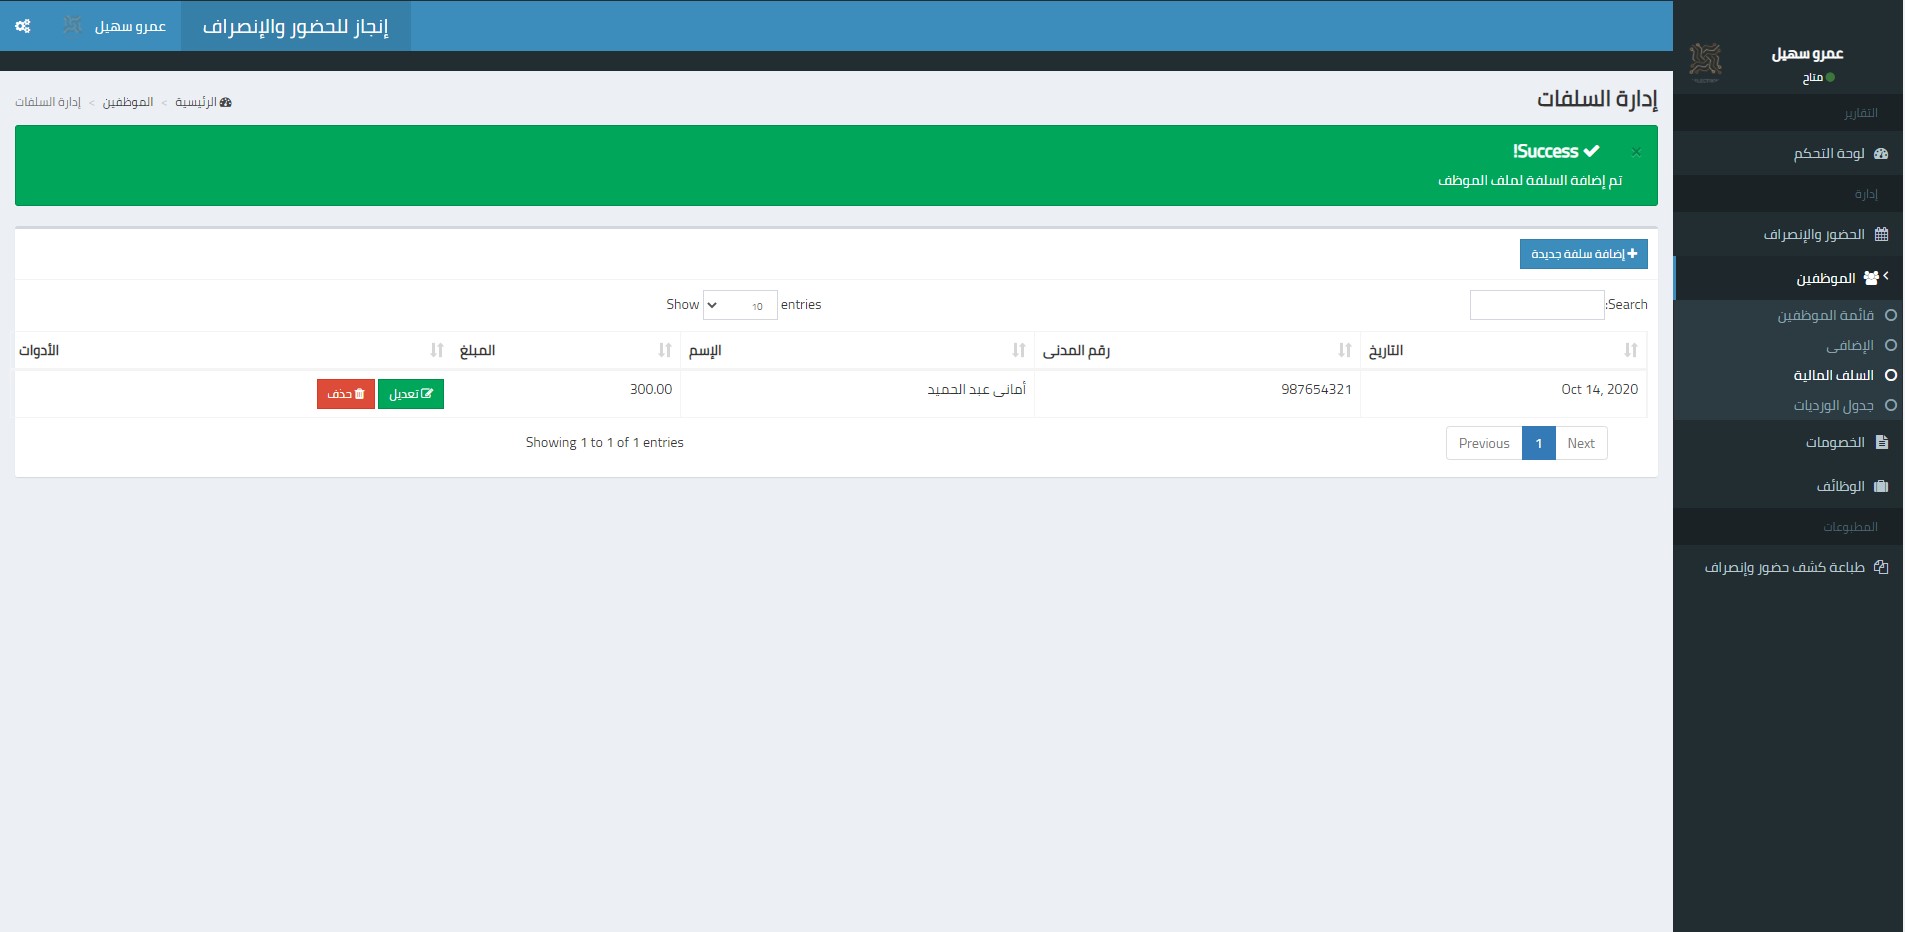
Task: Sort by رقم المدنى column arrows
Action: pos(1345,350)
